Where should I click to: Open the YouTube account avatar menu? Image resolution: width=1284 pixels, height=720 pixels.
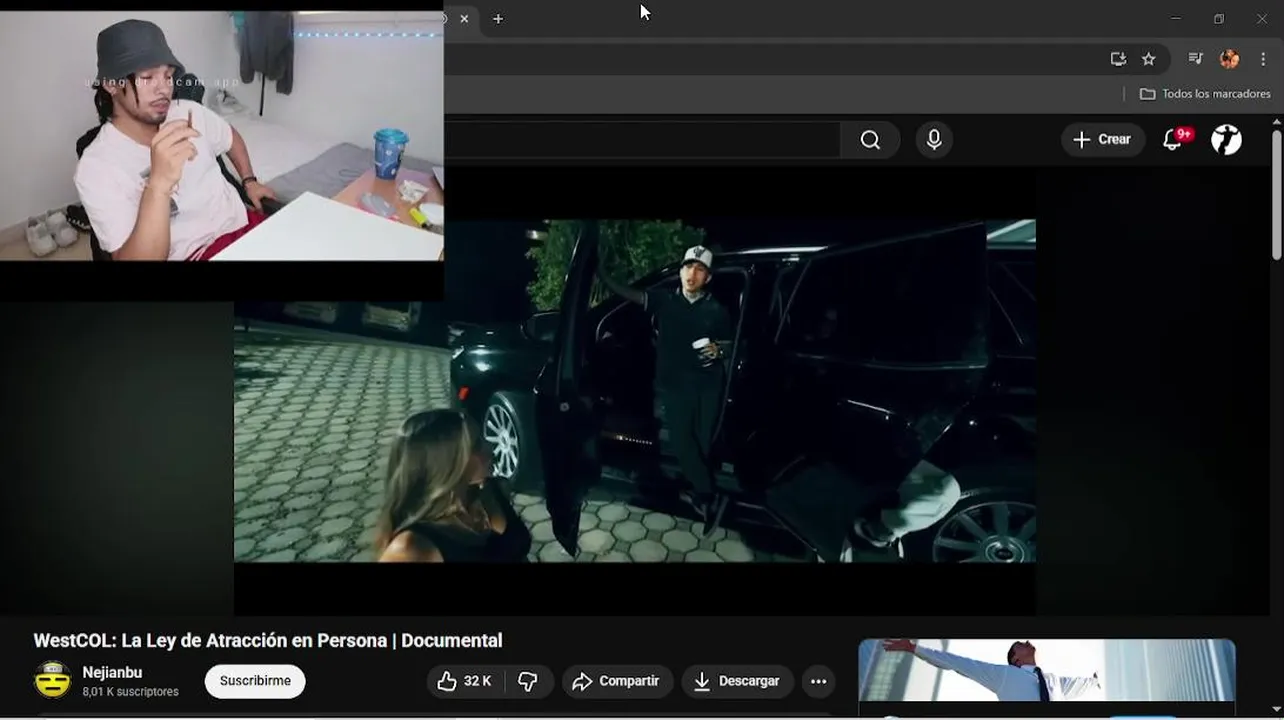1226,140
